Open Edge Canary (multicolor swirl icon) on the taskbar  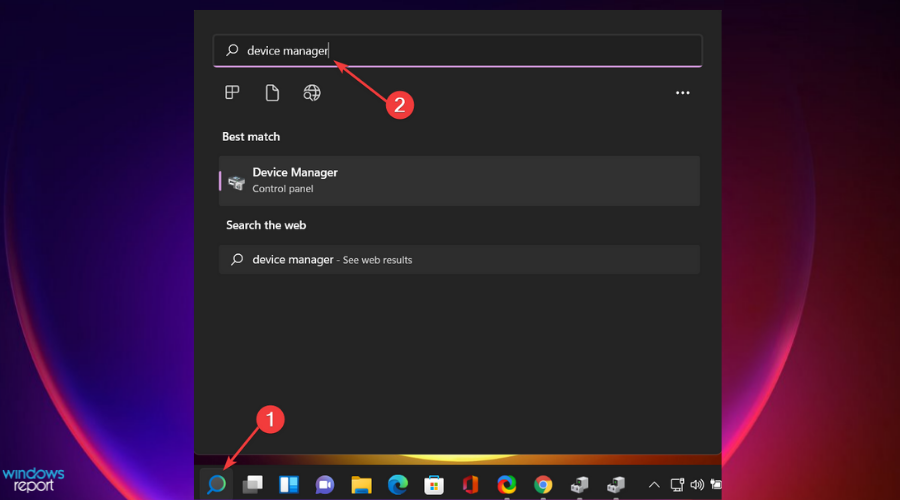(506, 485)
